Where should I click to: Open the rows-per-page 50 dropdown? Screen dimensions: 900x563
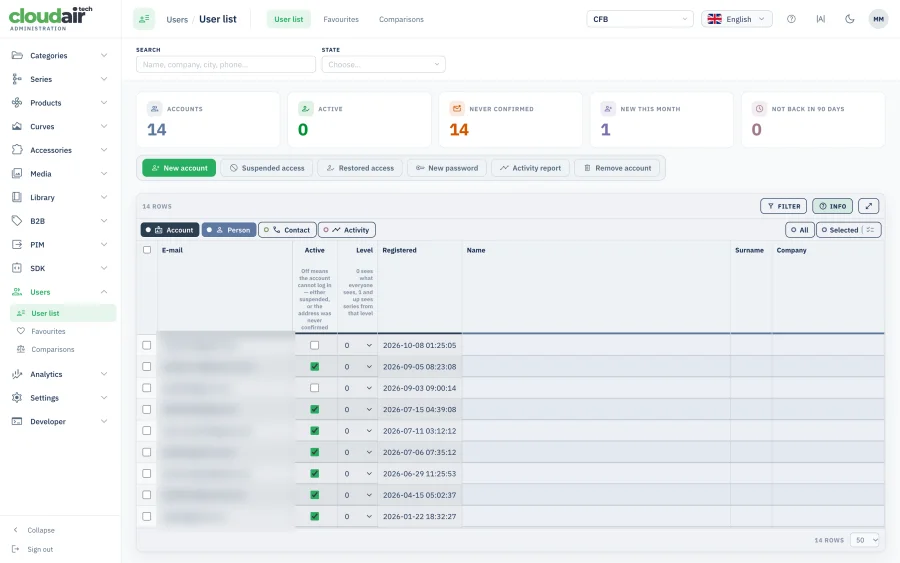(x=864, y=540)
